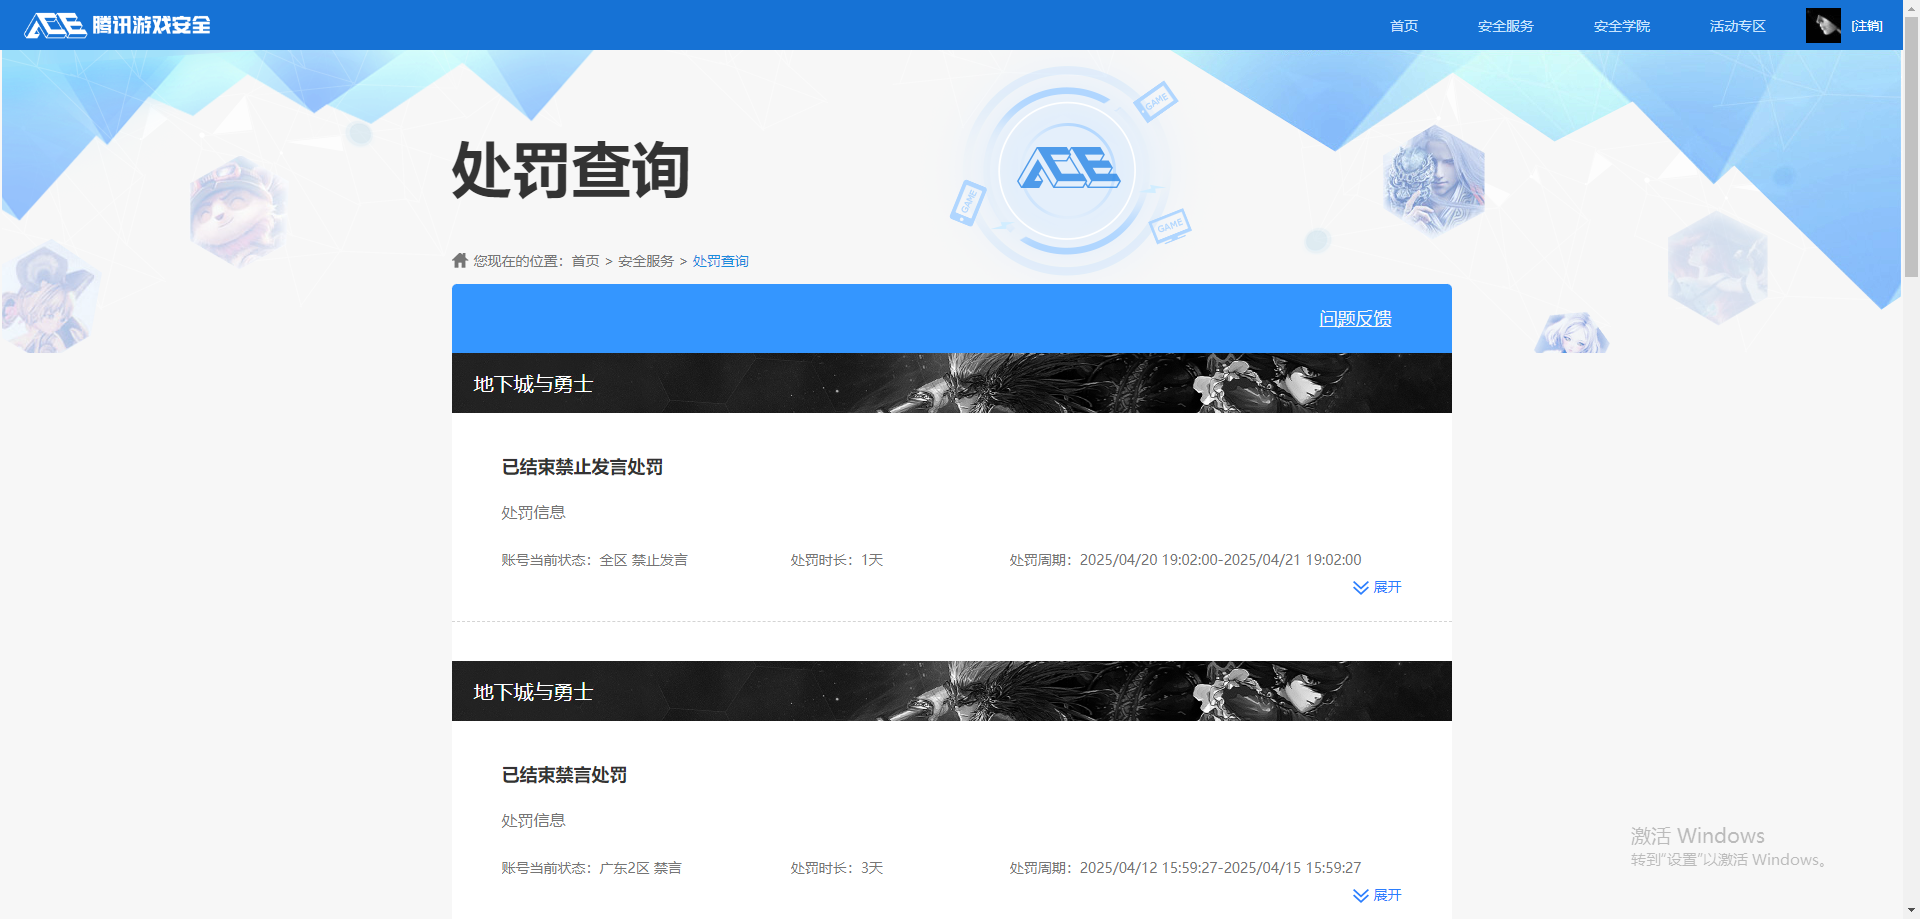
Task: Click the period 2025/04/20 19:02:00-2025/04/21 19:02:00
Action: pos(1220,560)
